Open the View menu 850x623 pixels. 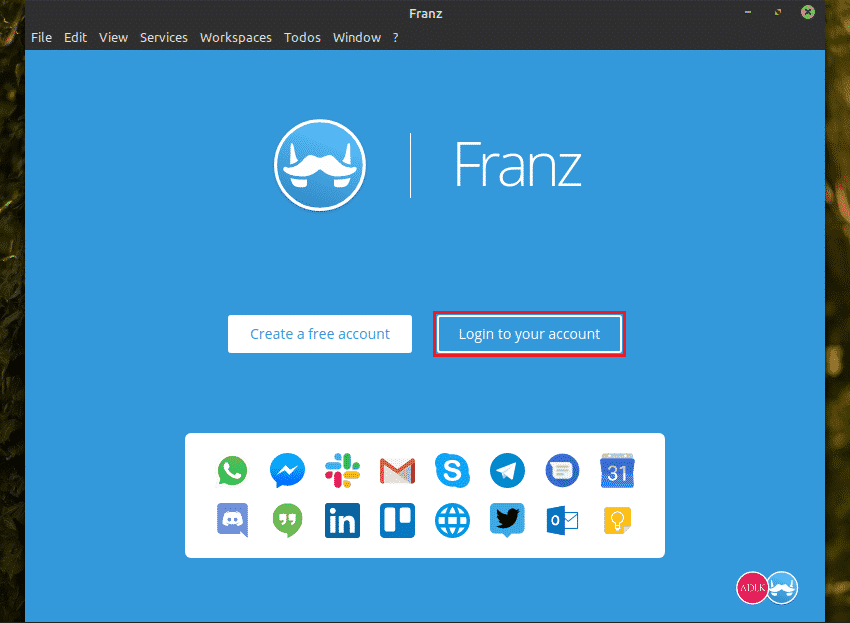pos(113,37)
